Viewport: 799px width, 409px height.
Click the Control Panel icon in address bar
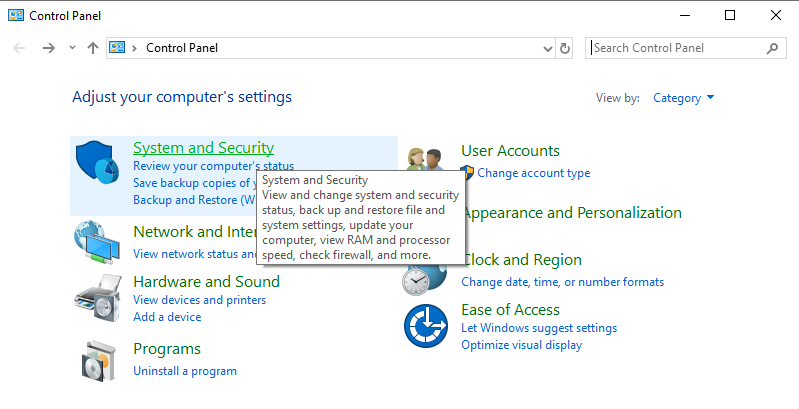coord(117,47)
